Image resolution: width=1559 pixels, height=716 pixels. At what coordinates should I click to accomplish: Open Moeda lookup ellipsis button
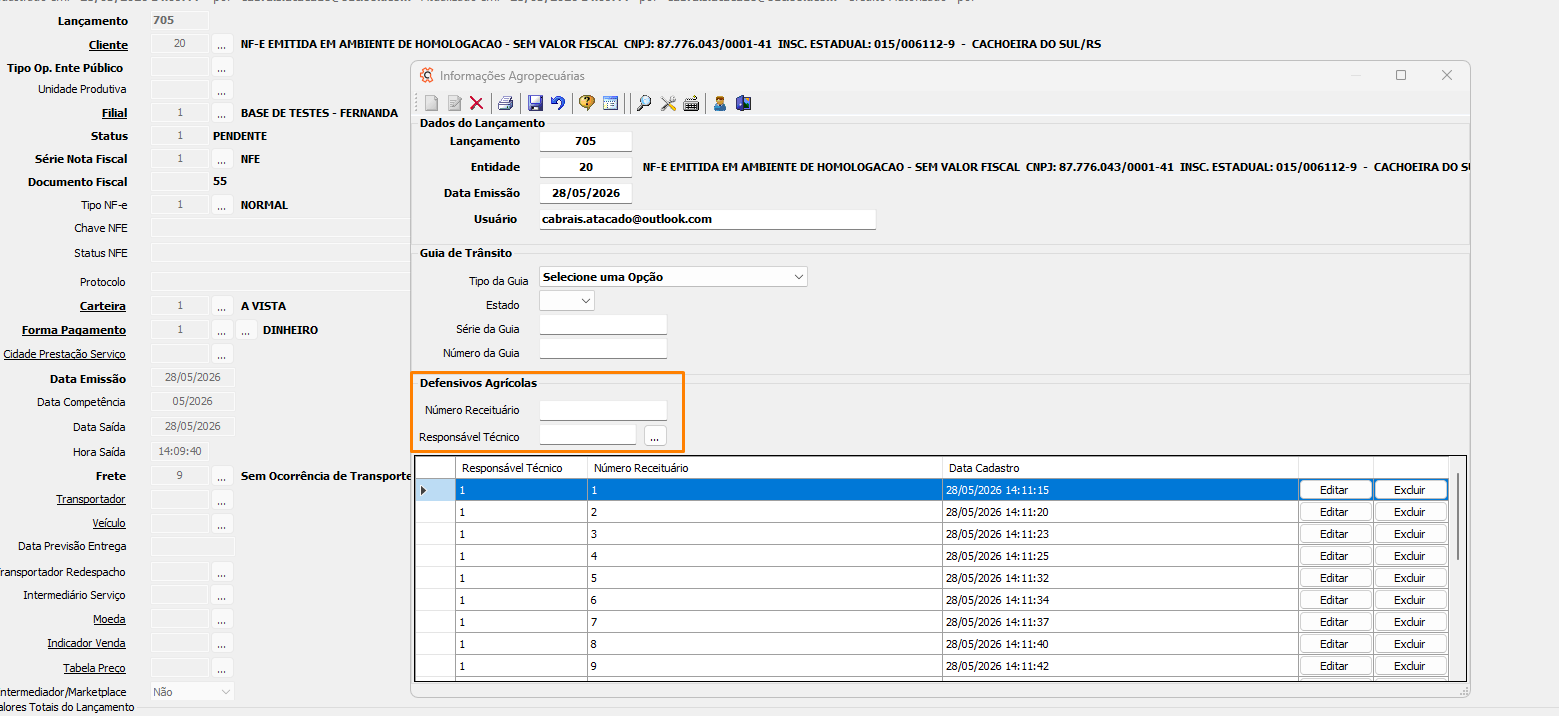tap(222, 619)
